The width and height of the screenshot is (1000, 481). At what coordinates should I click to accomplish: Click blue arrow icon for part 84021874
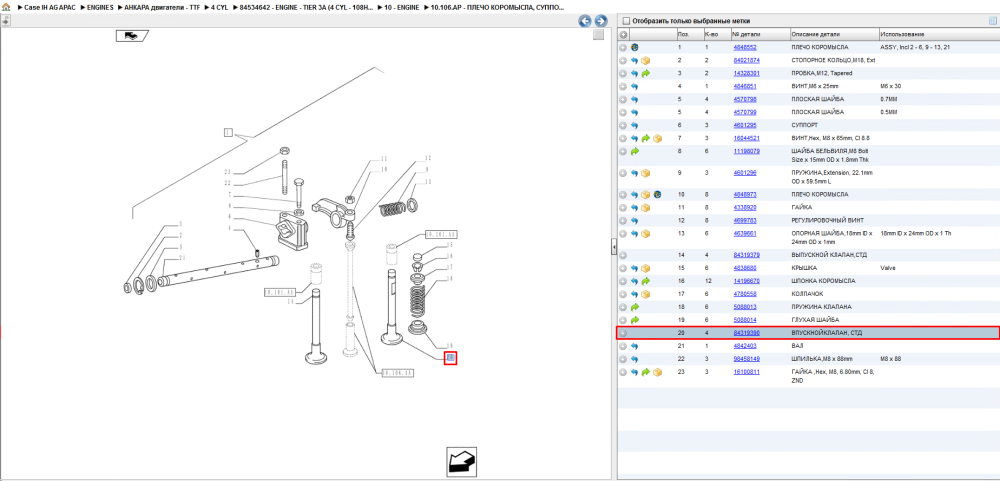635,61
